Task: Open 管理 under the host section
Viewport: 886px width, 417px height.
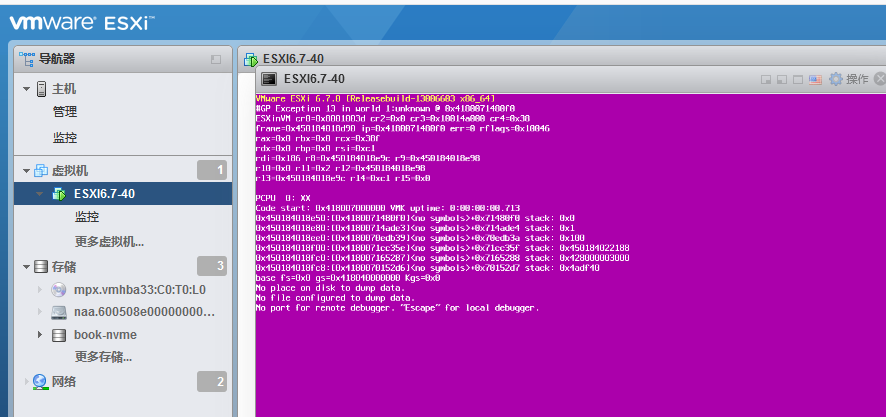Action: pyautogui.click(x=64, y=112)
